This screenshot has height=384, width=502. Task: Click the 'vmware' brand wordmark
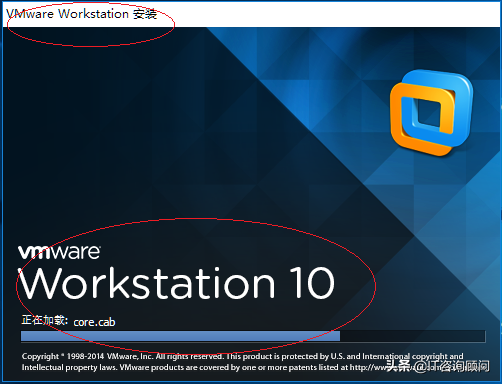tap(59, 252)
